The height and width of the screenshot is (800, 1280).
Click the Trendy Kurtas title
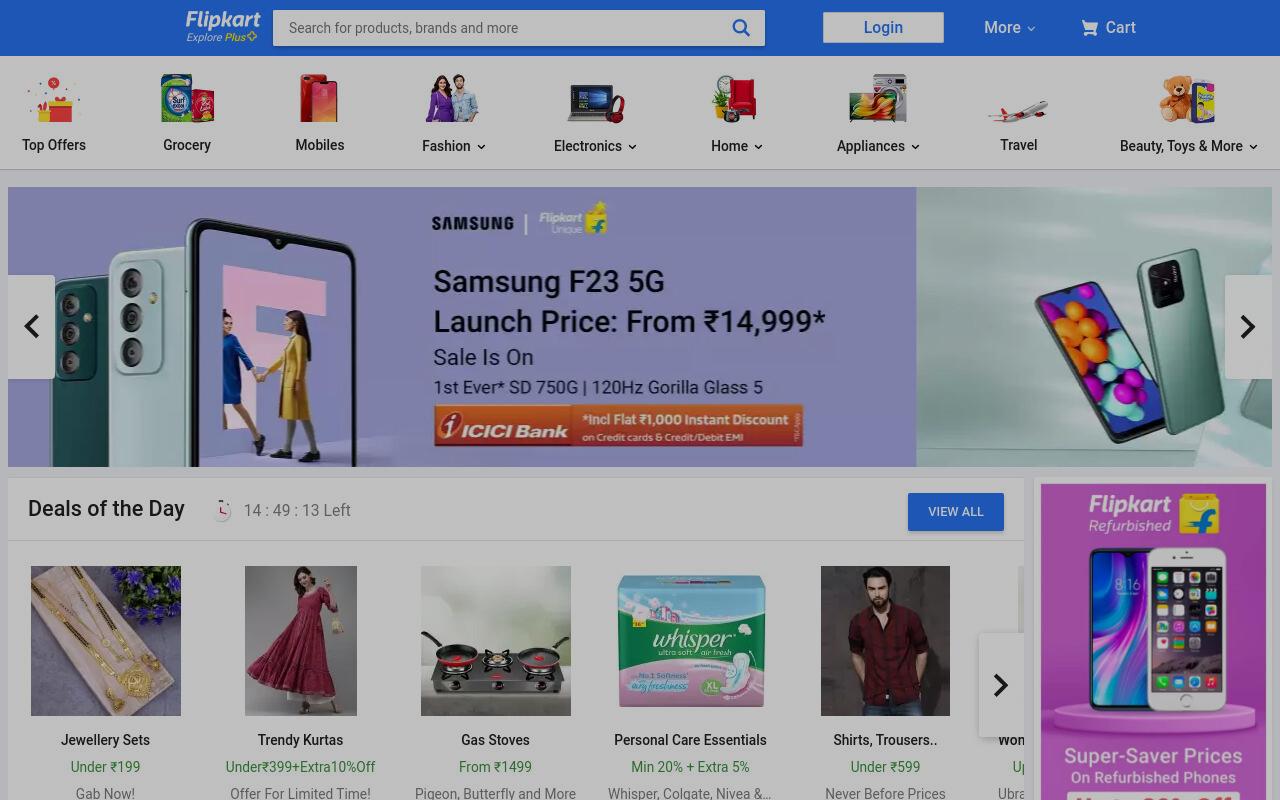click(300, 740)
